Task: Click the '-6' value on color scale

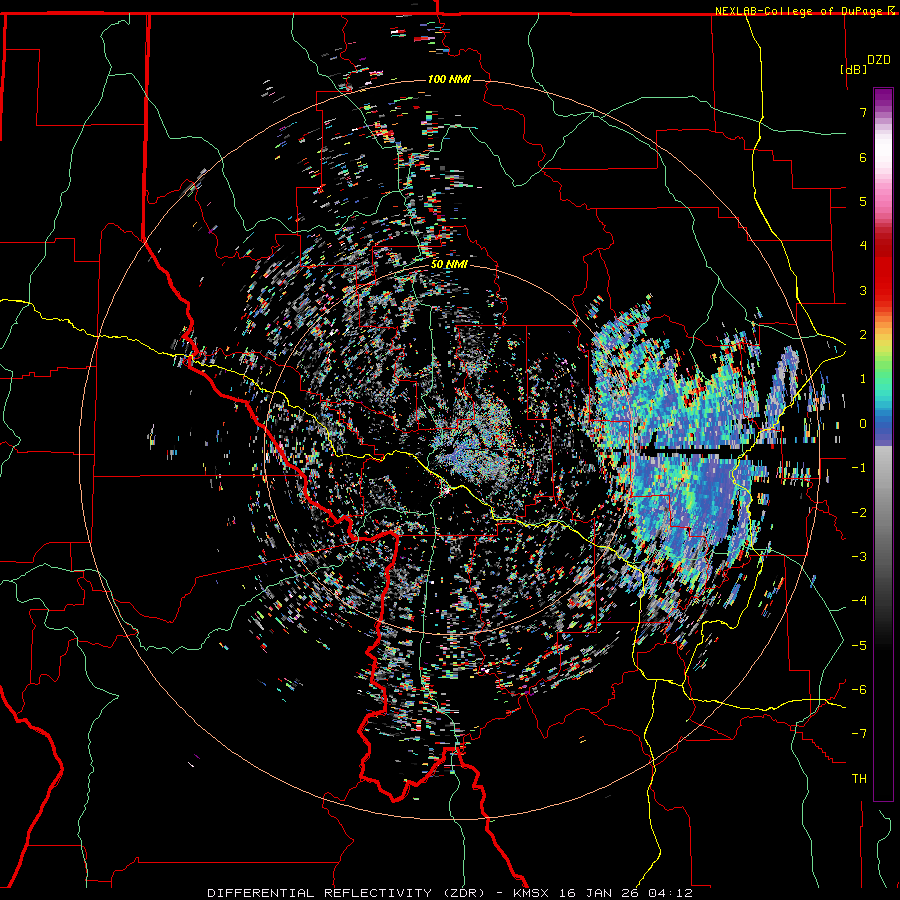Action: pos(859,690)
